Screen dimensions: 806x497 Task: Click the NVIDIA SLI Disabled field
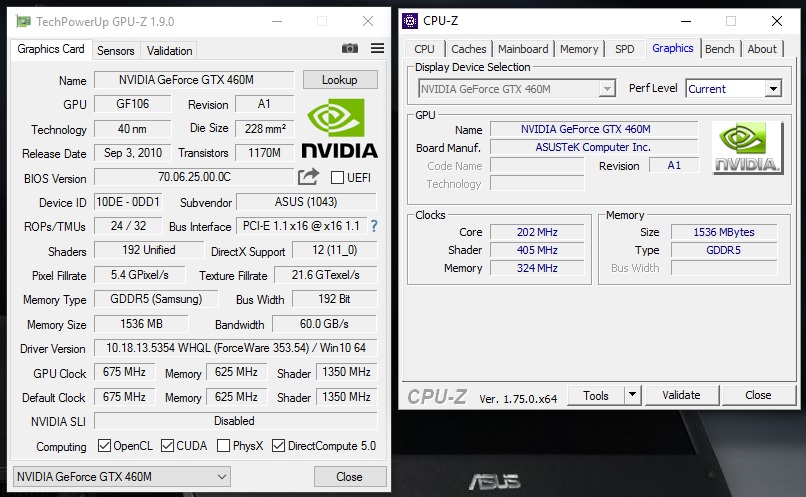235,421
